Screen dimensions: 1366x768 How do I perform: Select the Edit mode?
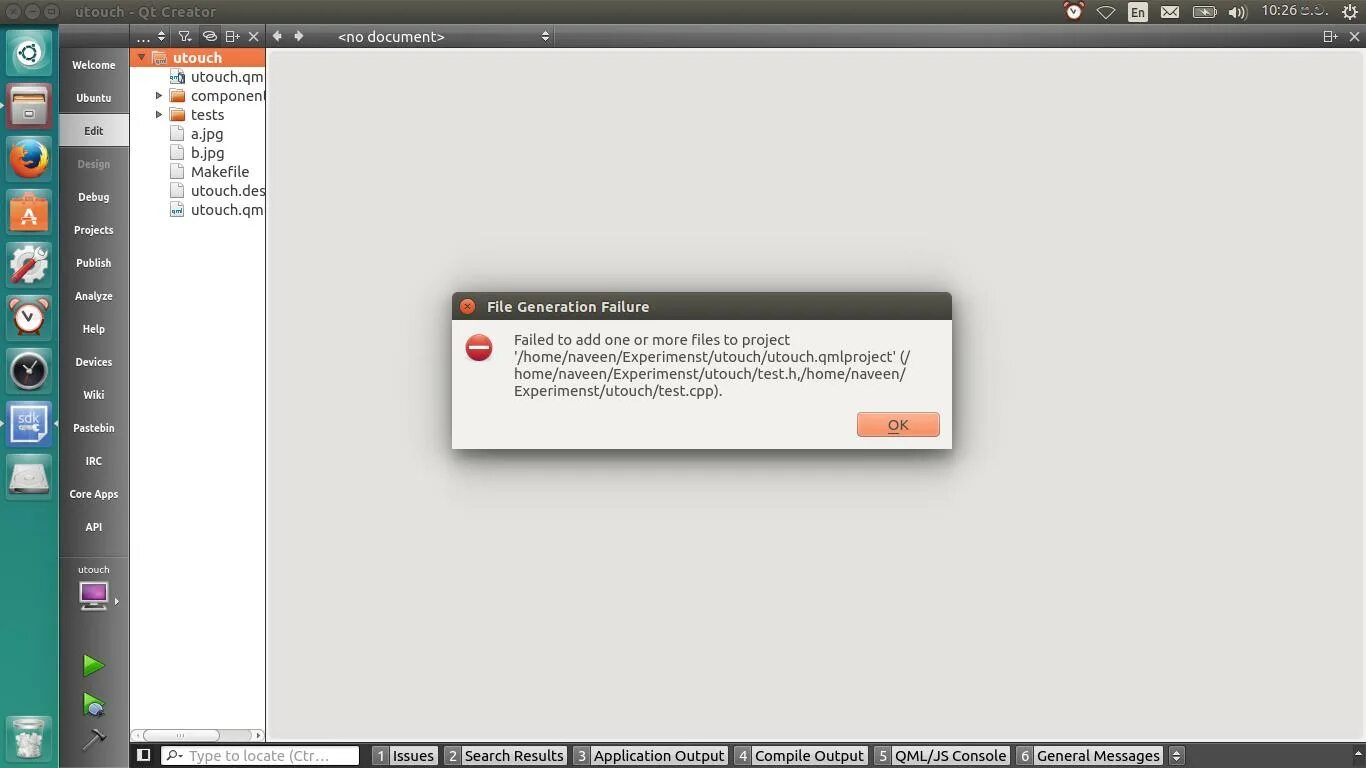click(x=93, y=131)
